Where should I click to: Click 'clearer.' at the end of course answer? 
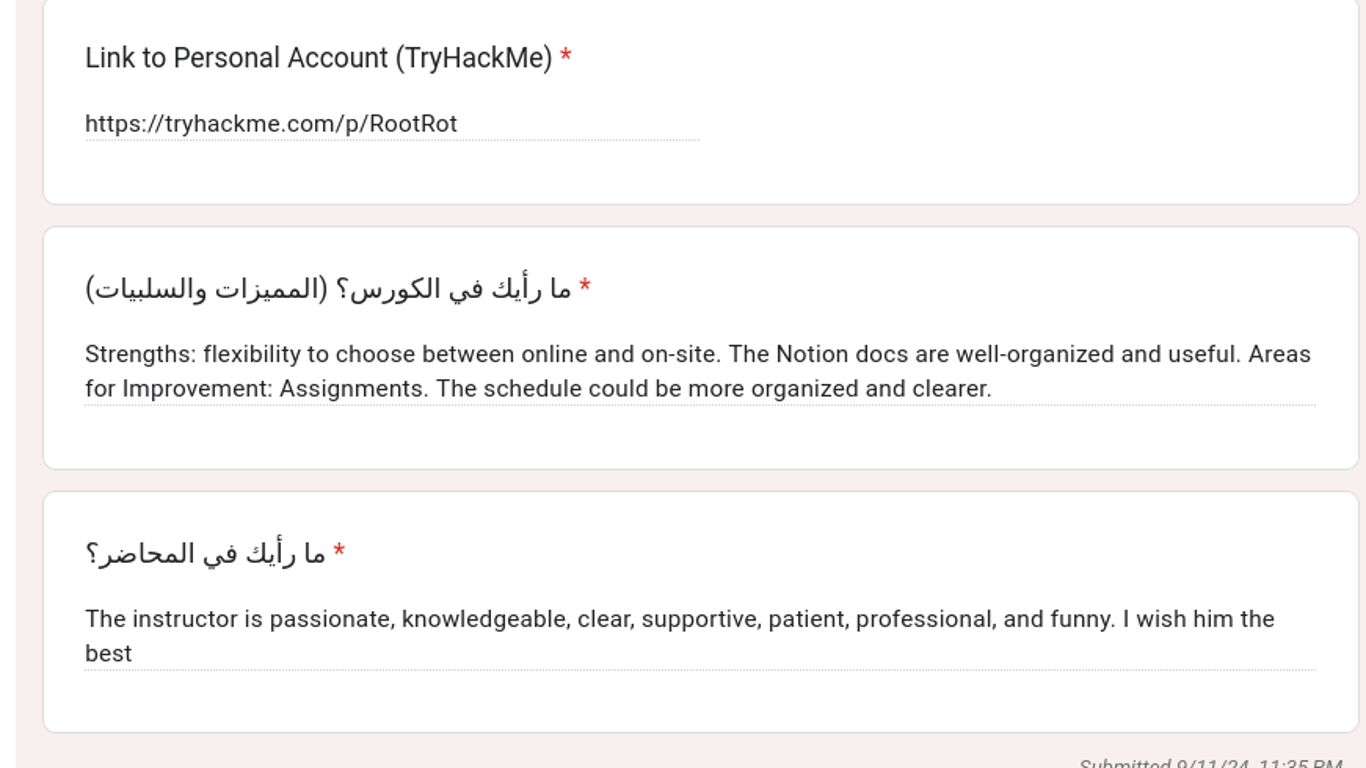point(951,389)
